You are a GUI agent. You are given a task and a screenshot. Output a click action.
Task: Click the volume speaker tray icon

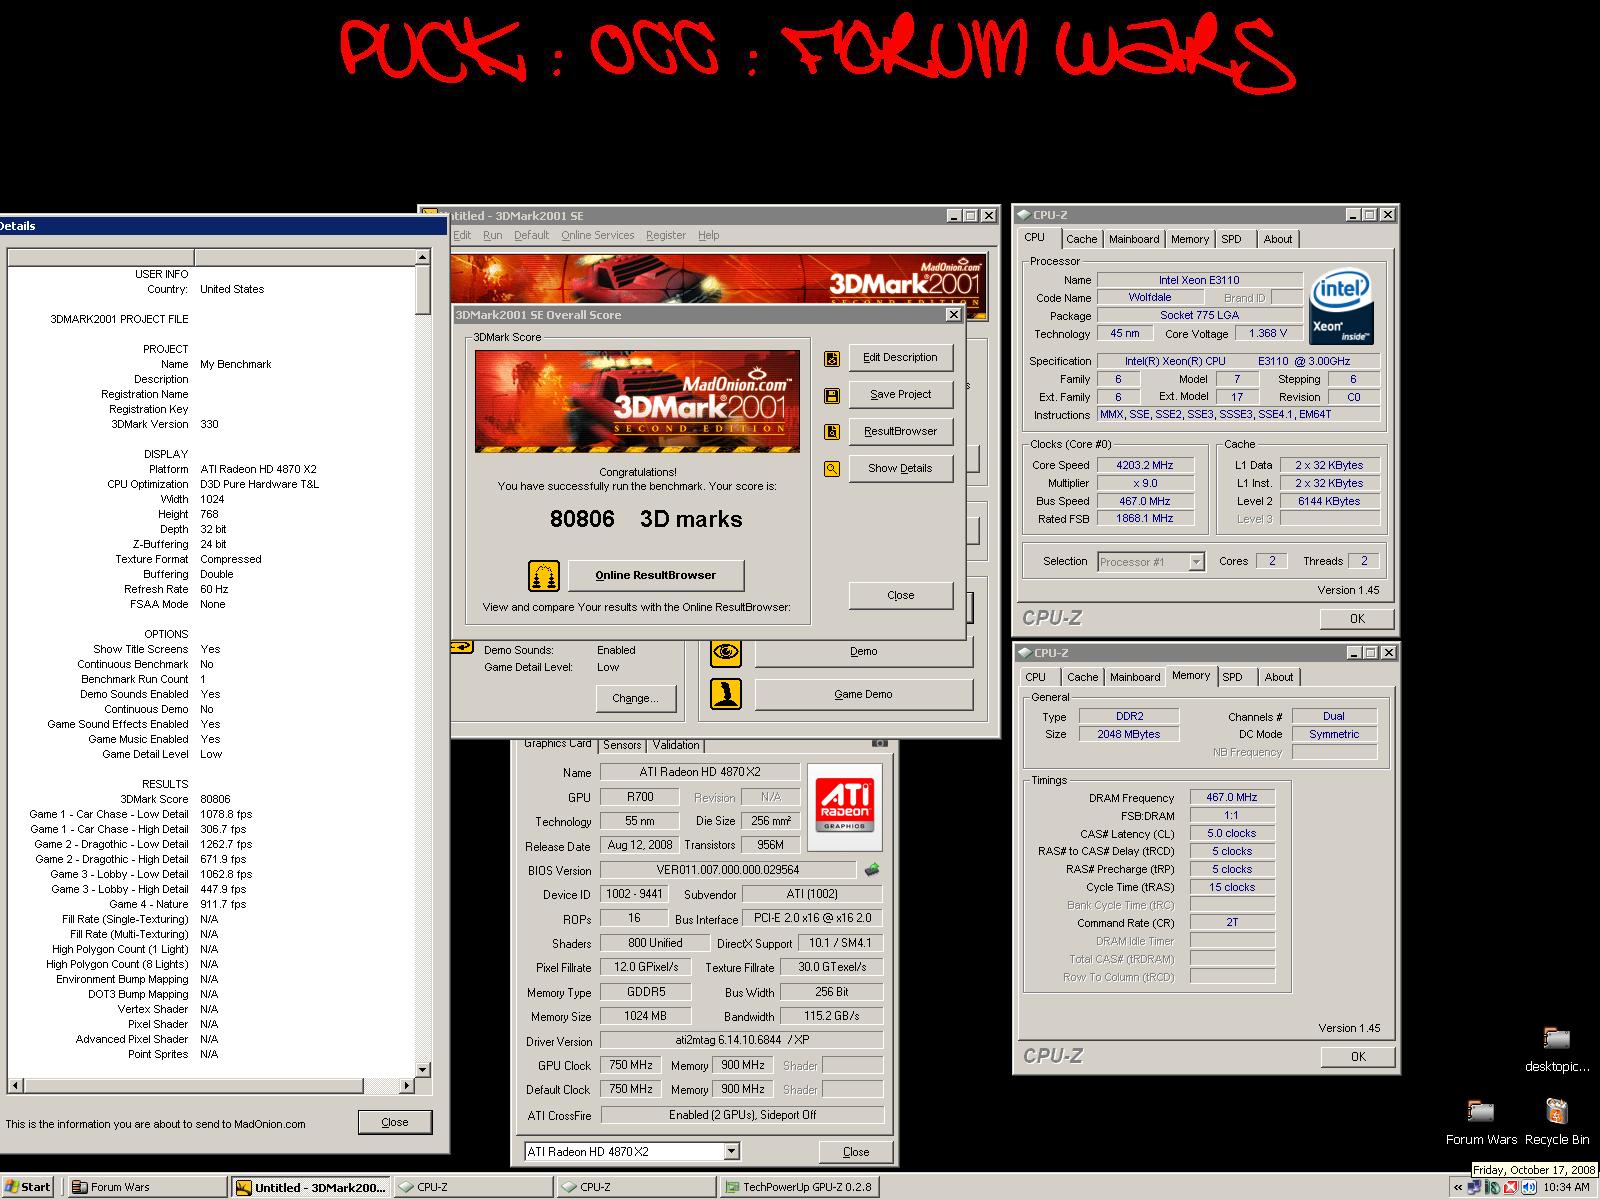click(x=1530, y=1187)
